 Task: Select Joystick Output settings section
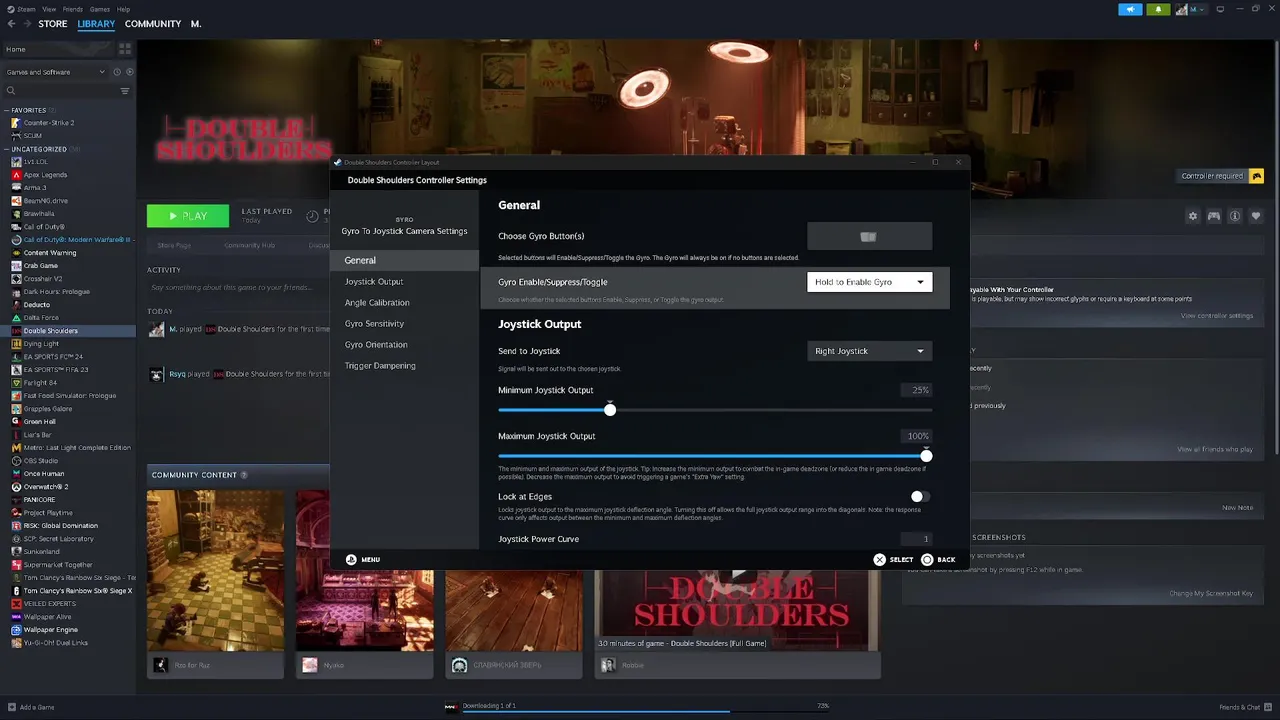click(x=404, y=282)
